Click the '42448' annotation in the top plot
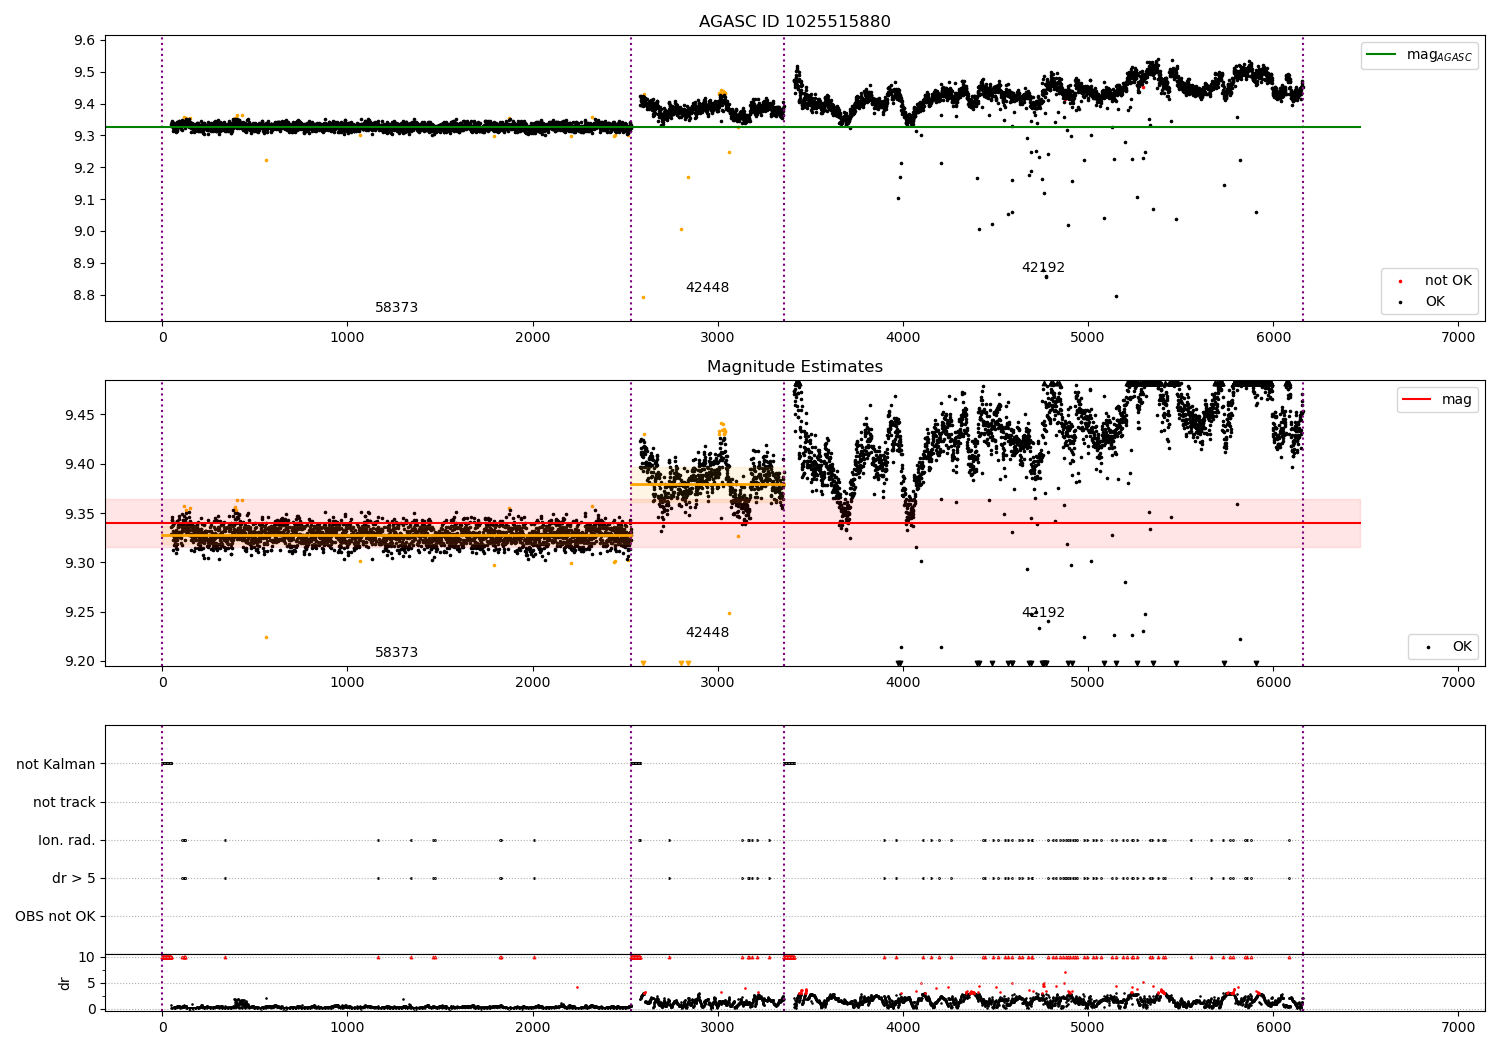The height and width of the screenshot is (1050, 1500). pyautogui.click(x=707, y=288)
